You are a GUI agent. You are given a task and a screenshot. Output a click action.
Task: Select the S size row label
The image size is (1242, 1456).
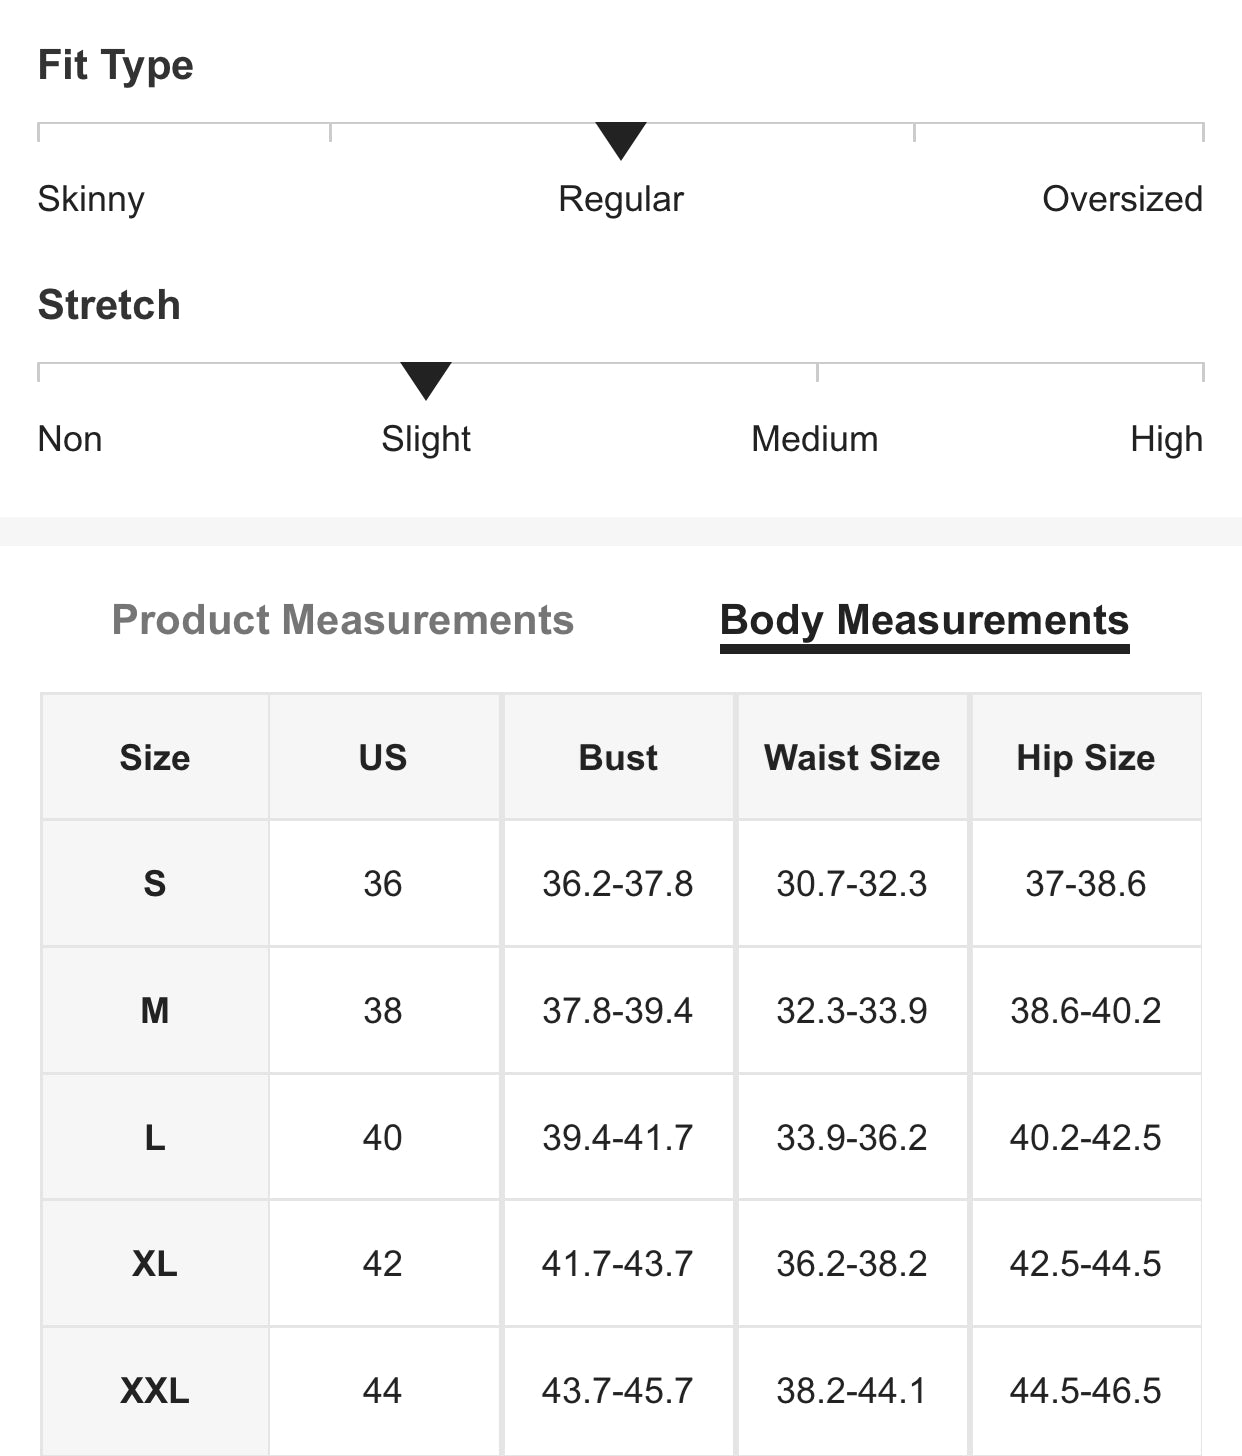coord(155,884)
